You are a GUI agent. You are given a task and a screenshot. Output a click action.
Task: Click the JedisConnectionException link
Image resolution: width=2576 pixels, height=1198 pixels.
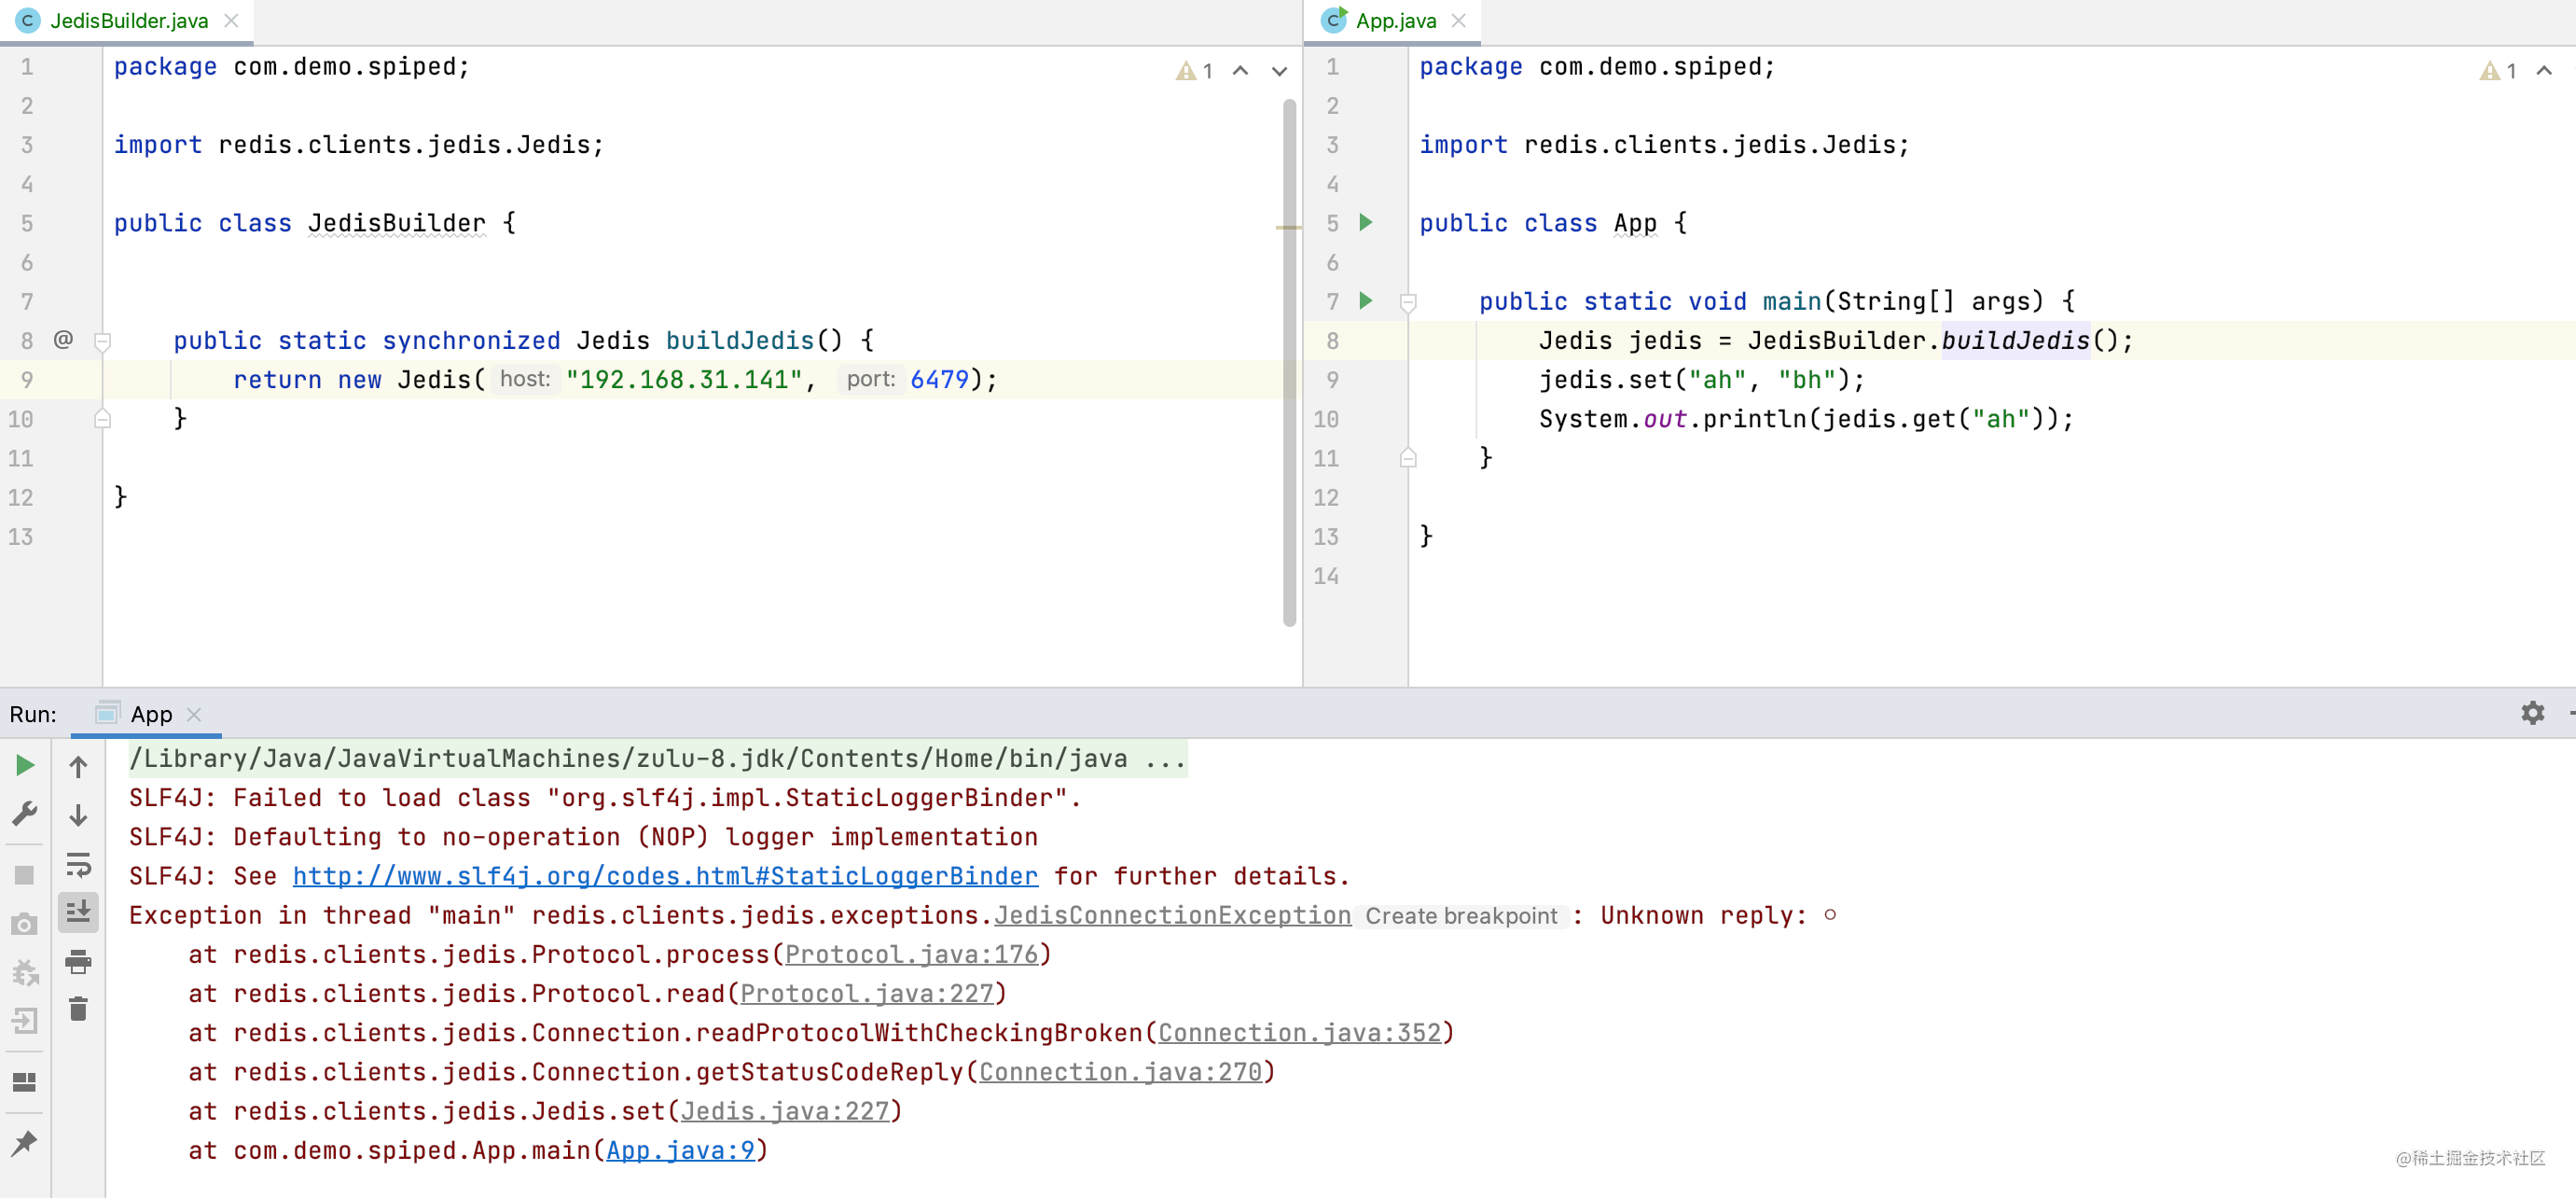coord(1172,915)
